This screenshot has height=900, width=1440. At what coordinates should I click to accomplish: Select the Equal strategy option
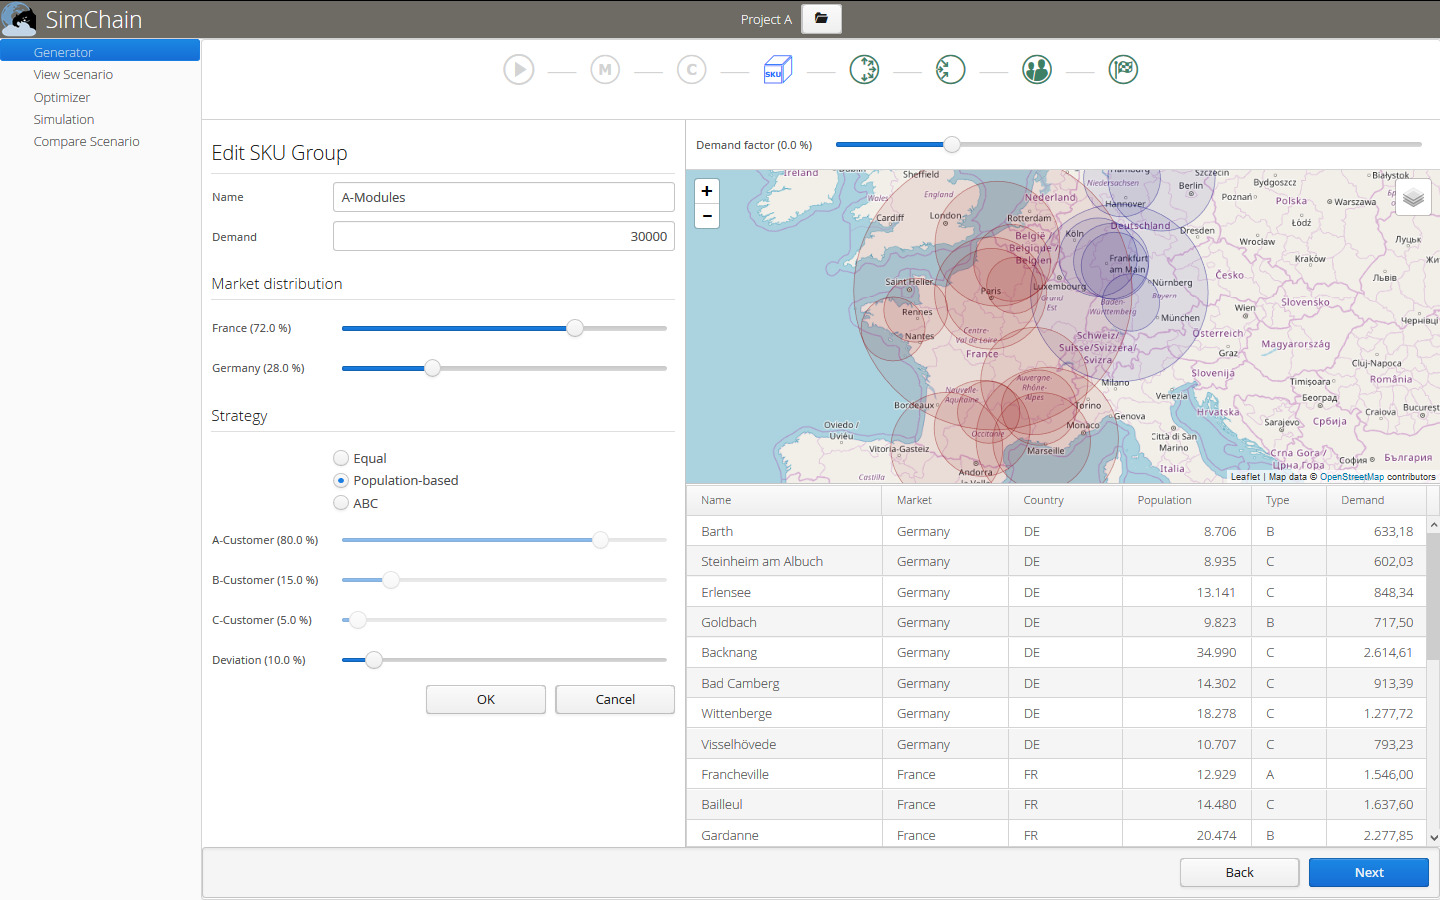[x=341, y=458]
